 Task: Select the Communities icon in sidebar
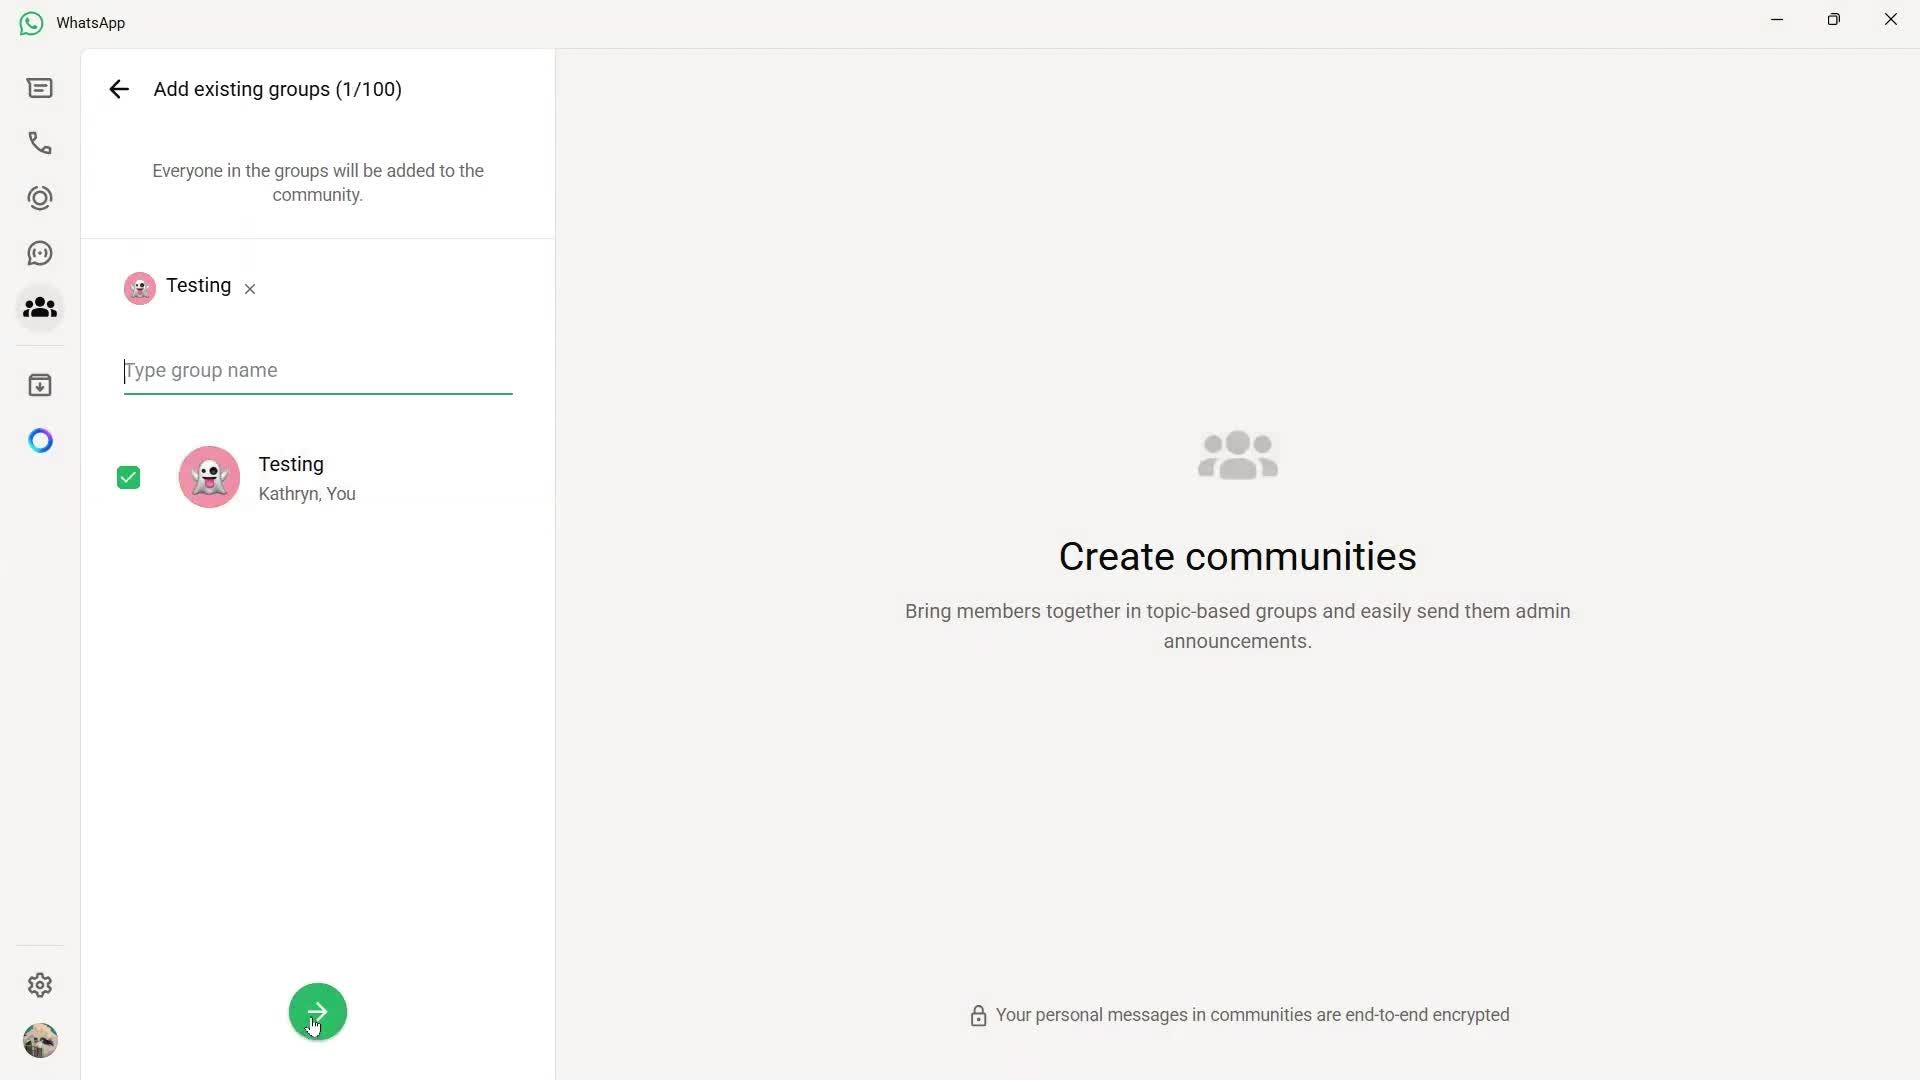(39, 308)
